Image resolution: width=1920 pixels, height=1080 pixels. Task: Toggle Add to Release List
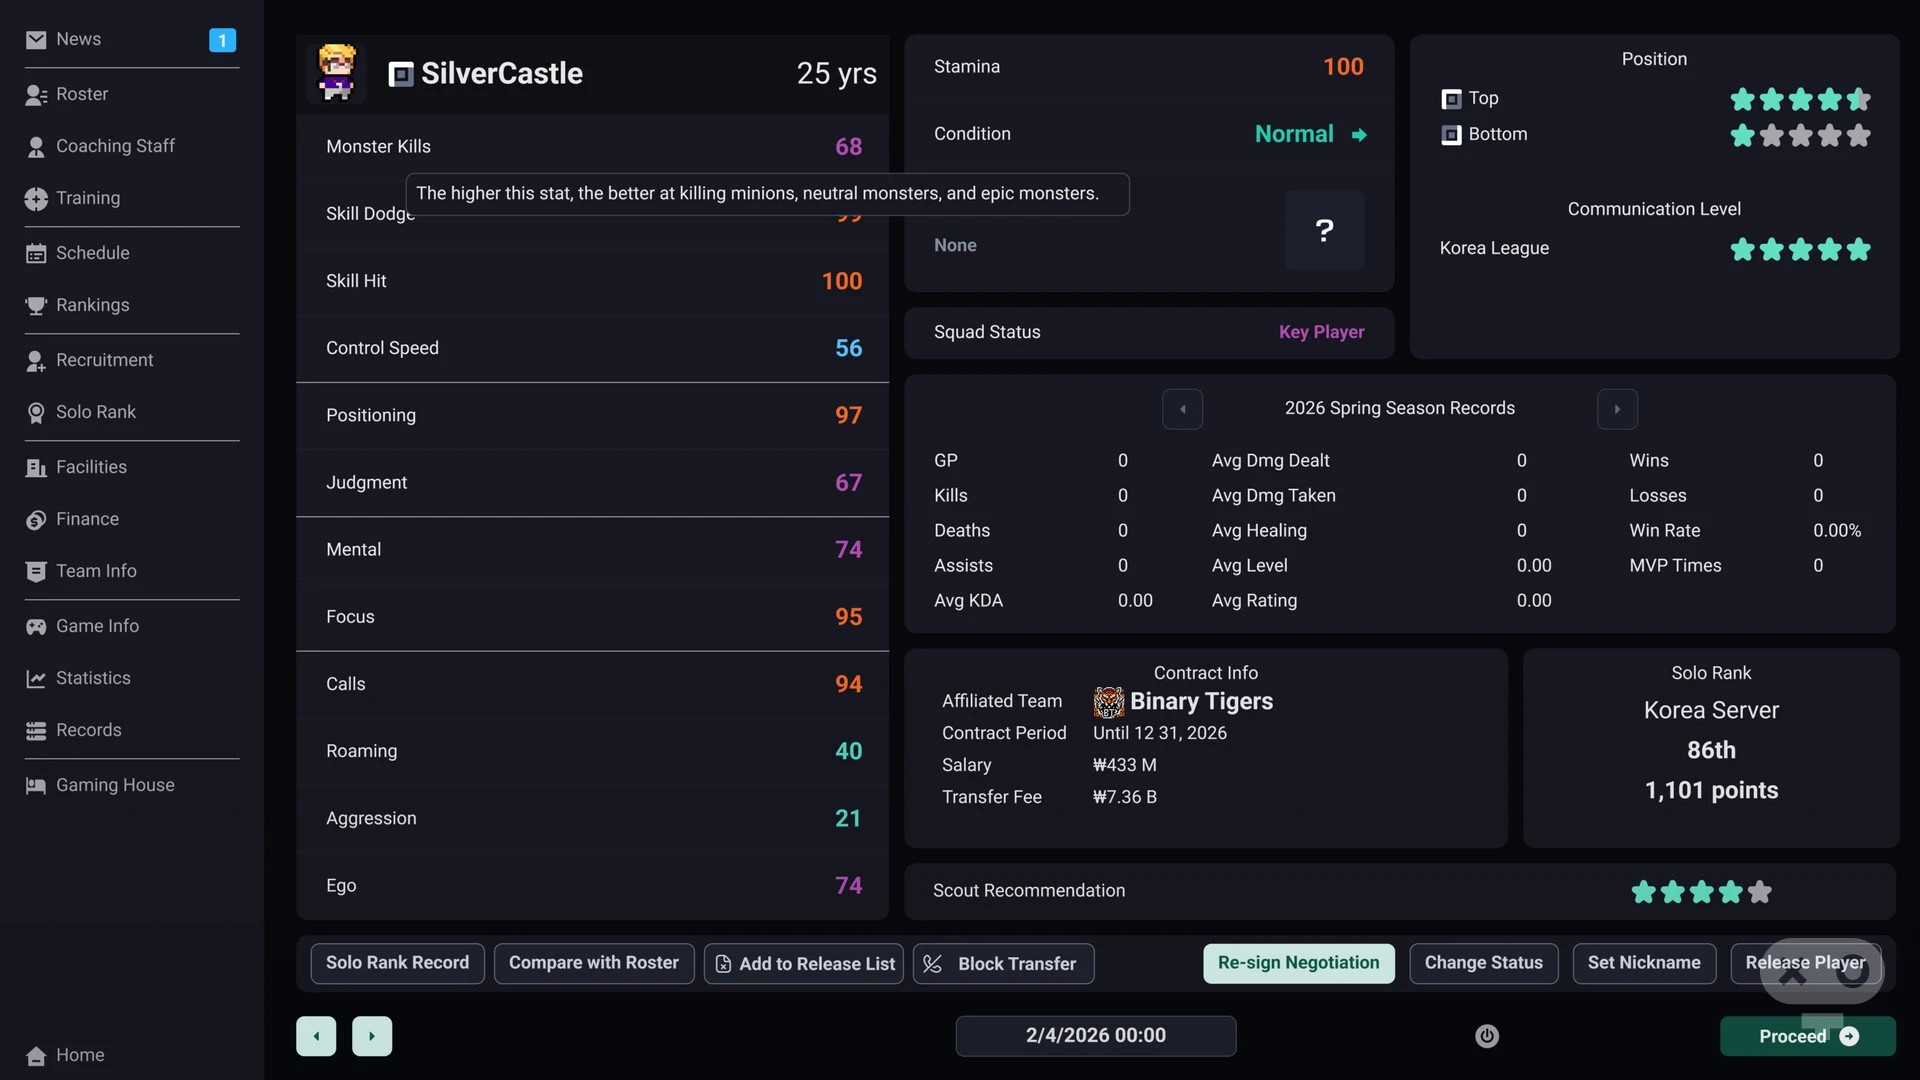point(804,964)
